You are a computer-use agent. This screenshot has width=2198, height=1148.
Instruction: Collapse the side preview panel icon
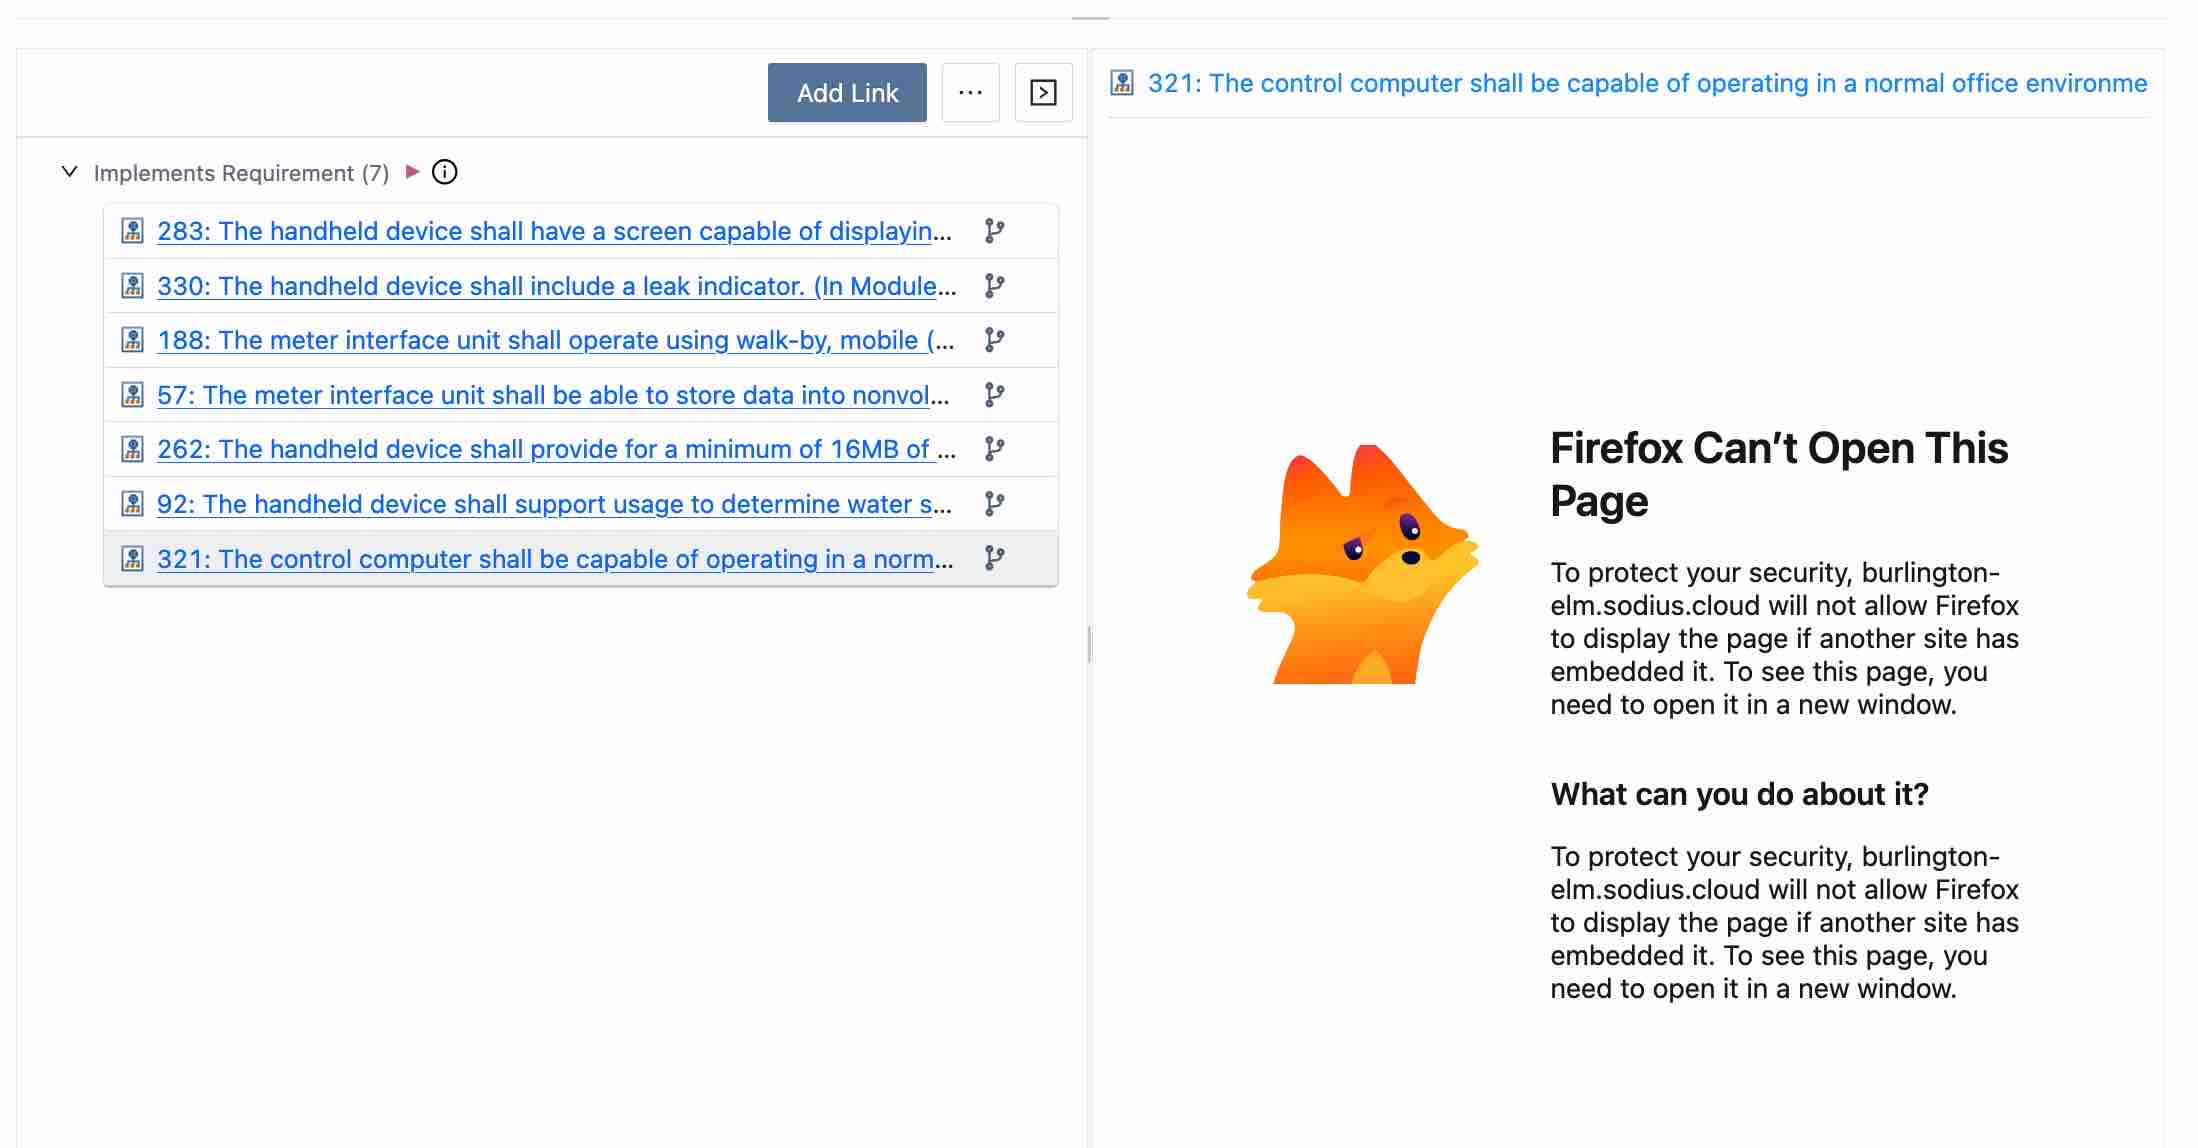pyautogui.click(x=1043, y=93)
